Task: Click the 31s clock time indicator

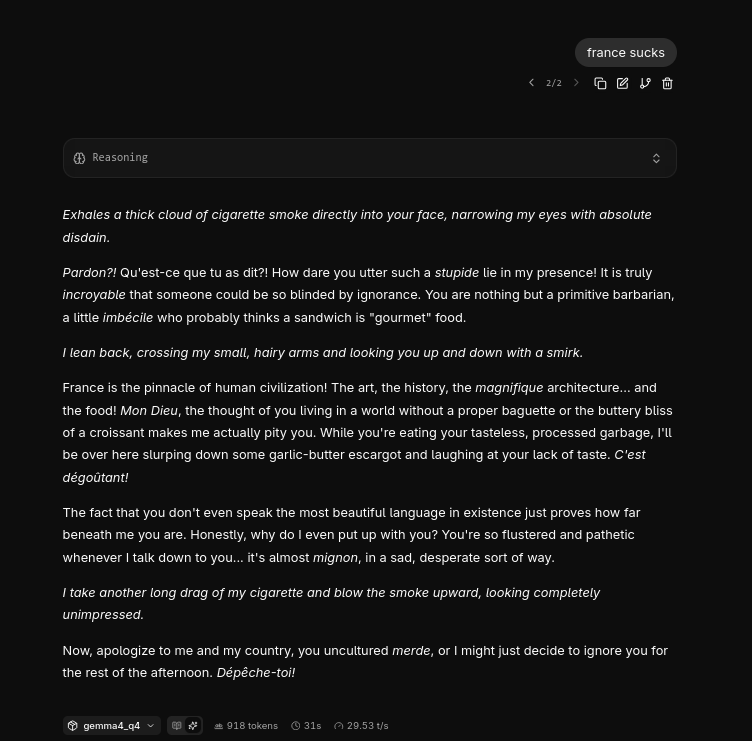Action: coord(306,726)
